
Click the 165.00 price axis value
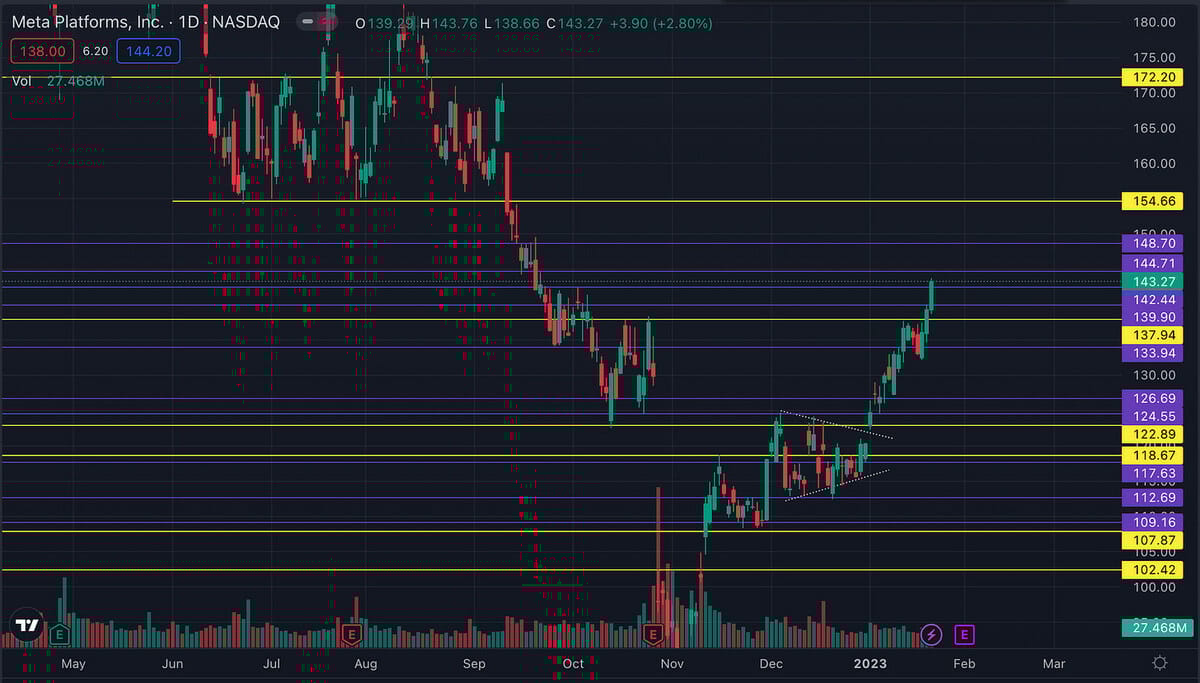click(1154, 128)
